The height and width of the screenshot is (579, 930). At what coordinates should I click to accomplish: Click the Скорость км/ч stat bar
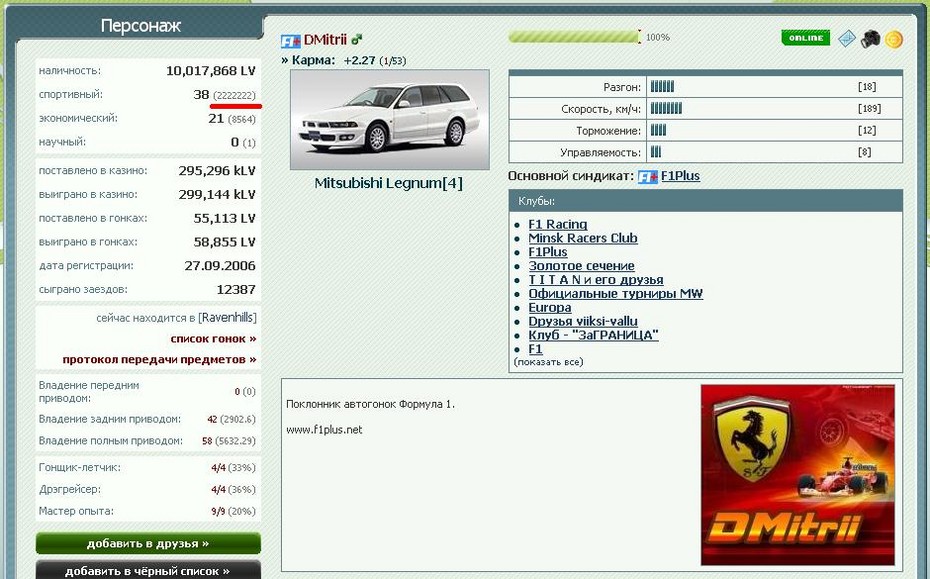pos(666,109)
